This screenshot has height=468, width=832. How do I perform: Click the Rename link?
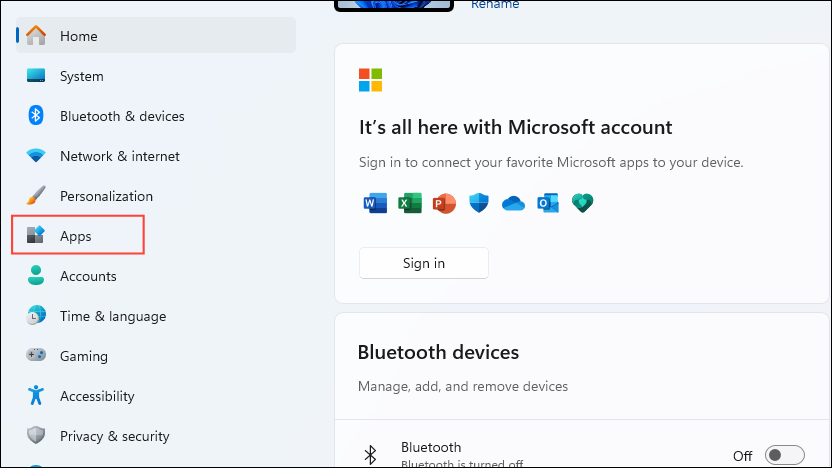495,4
